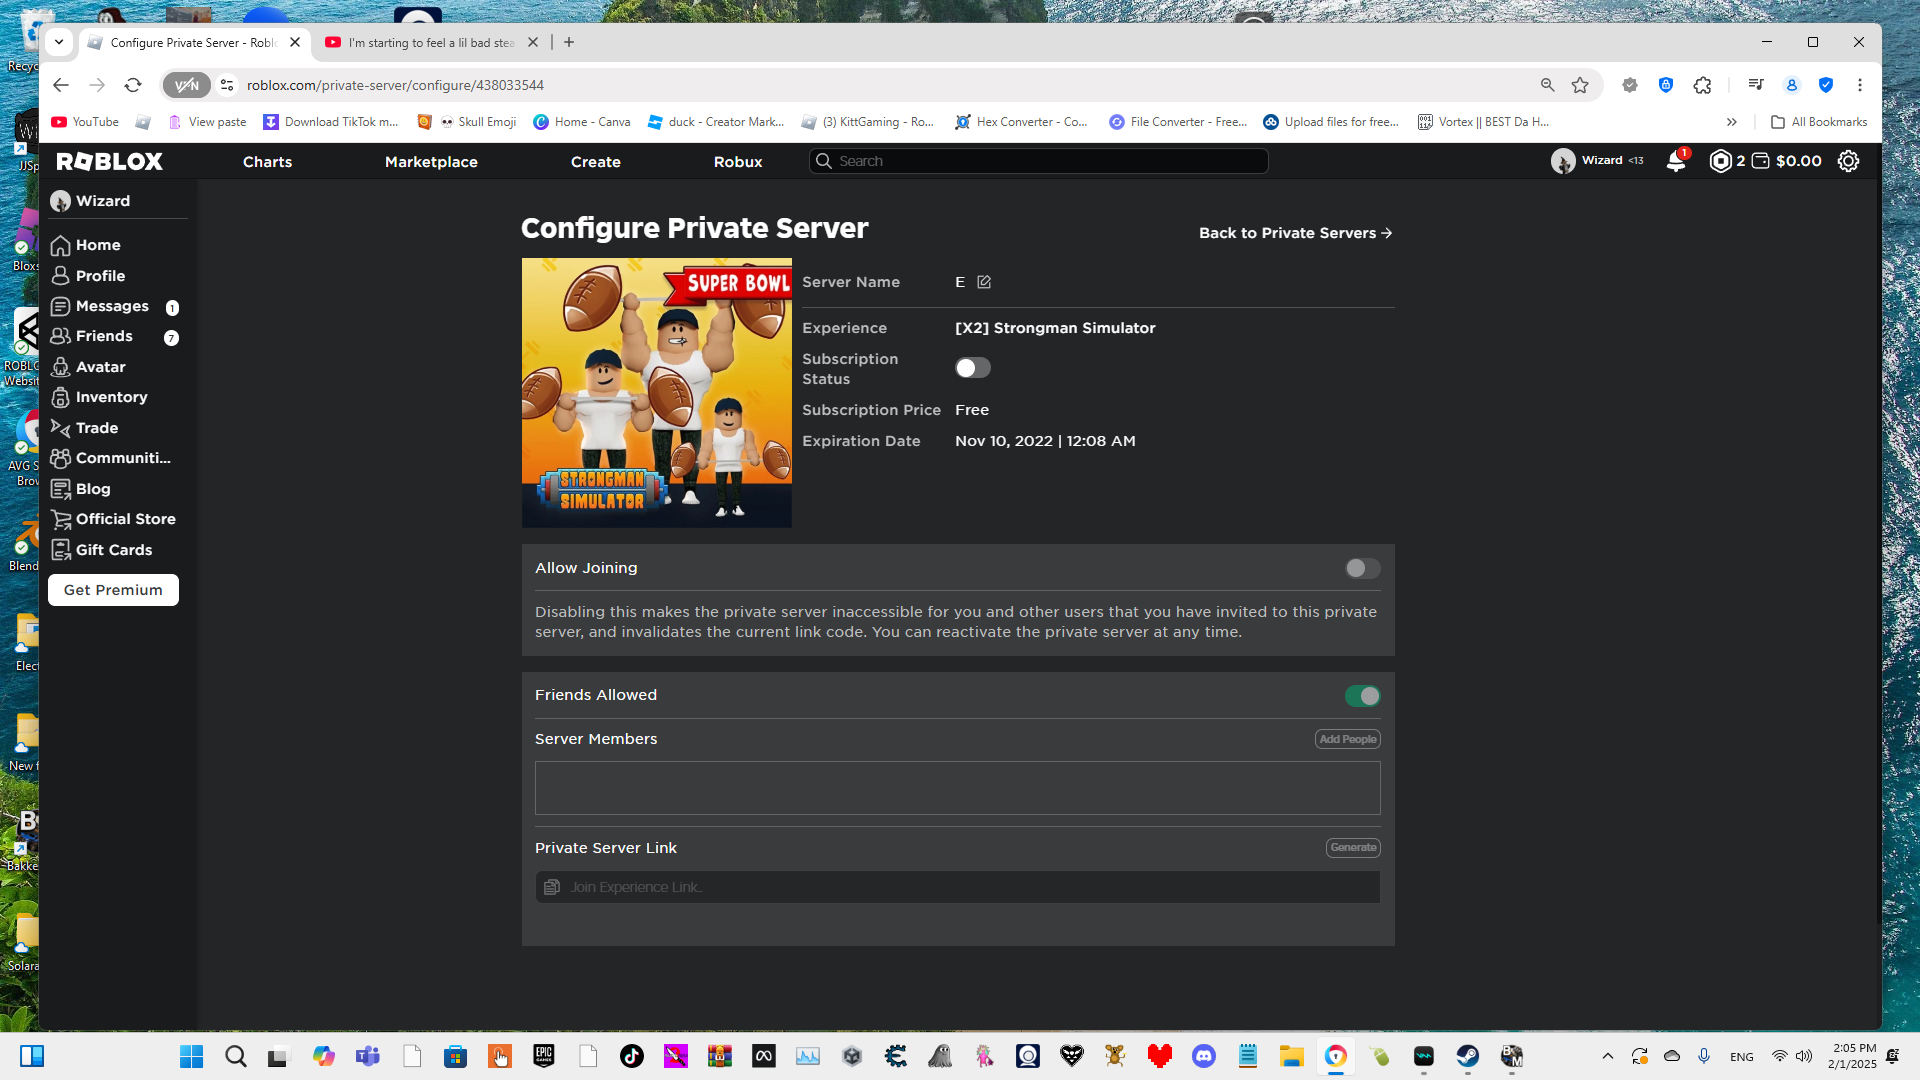Go to Trade in the sidebar

(x=96, y=428)
